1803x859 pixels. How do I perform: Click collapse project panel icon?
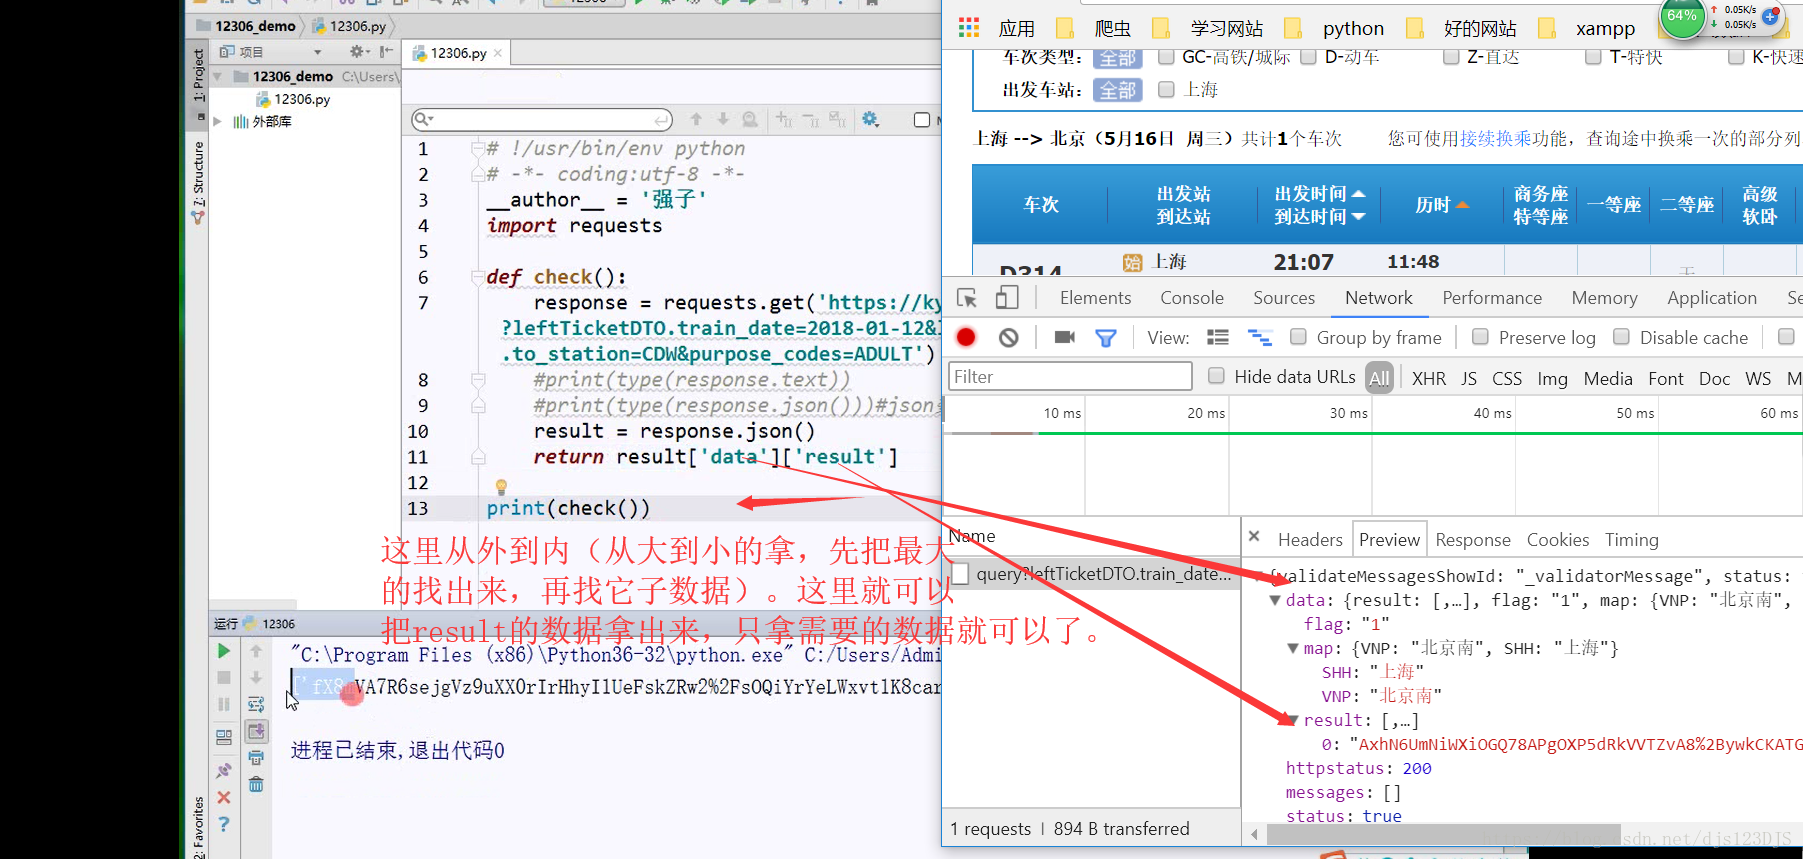pos(386,51)
